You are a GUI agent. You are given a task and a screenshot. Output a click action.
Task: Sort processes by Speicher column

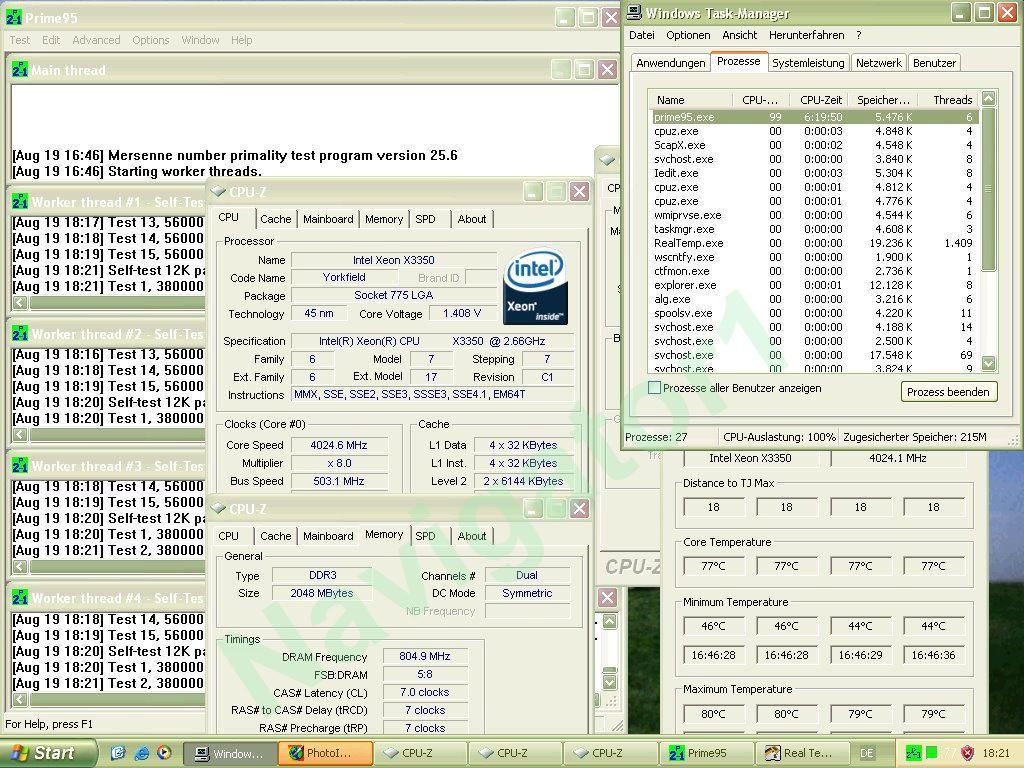[x=882, y=100]
